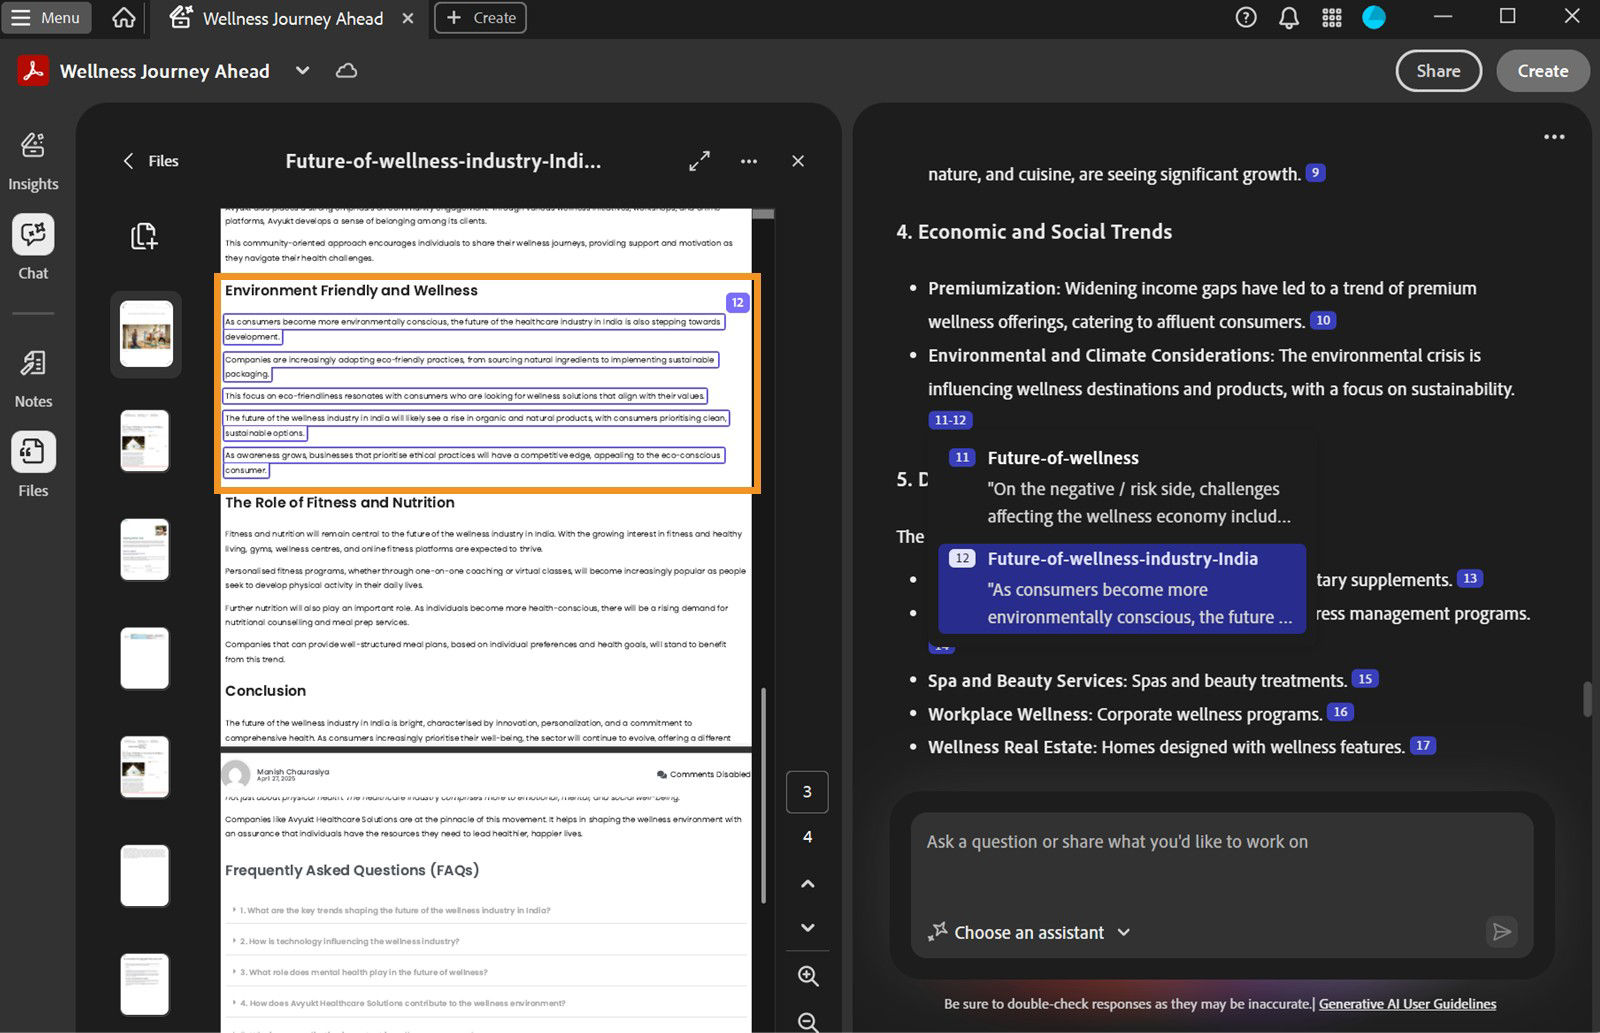This screenshot has height=1033, width=1600.
Task: Send the chat message
Action: click(x=1501, y=932)
